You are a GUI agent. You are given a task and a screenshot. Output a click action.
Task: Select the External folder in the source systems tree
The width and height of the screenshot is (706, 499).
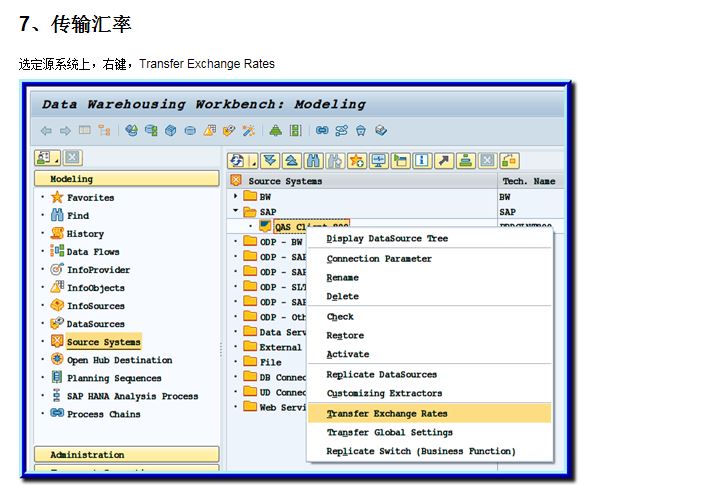click(281, 347)
